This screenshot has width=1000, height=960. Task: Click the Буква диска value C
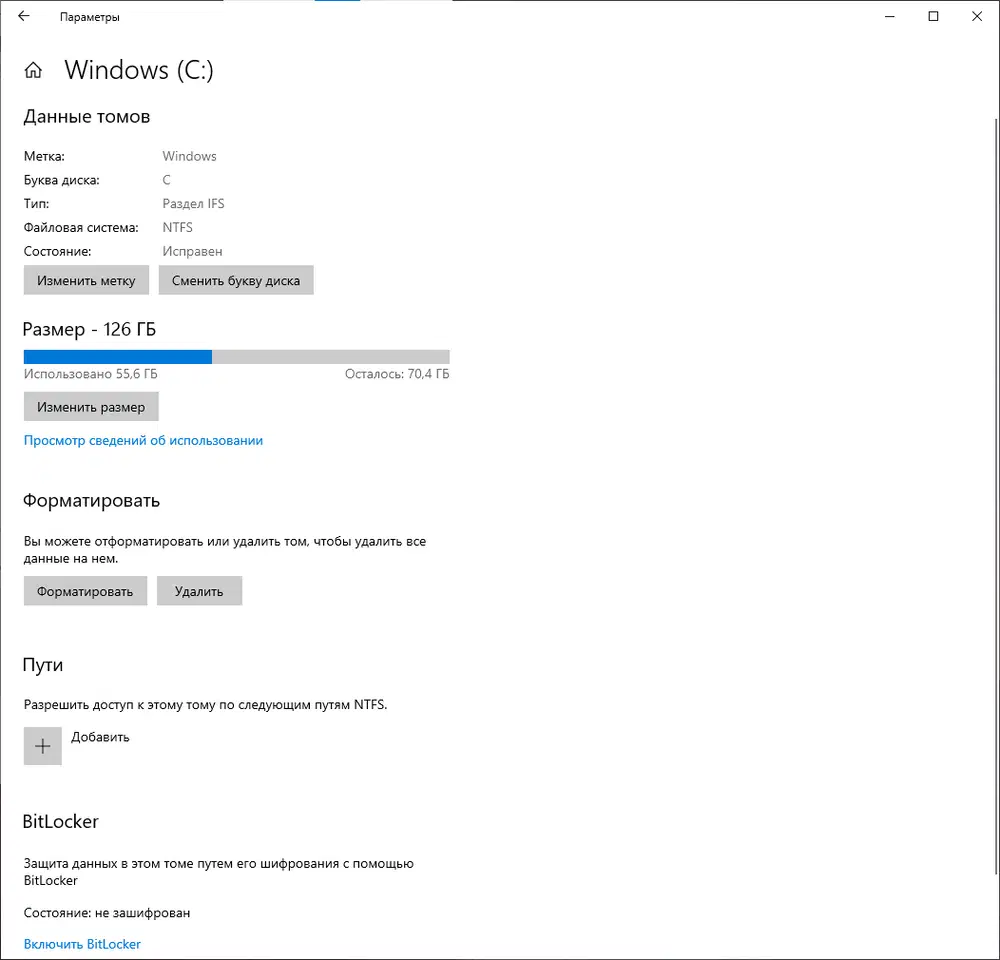click(x=166, y=180)
